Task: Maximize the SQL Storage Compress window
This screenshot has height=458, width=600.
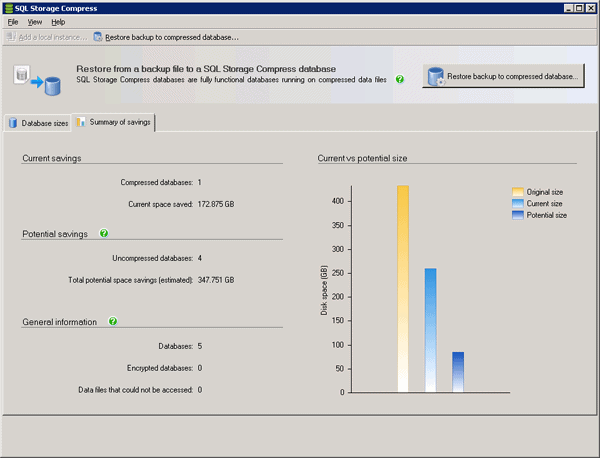Action: coord(579,8)
